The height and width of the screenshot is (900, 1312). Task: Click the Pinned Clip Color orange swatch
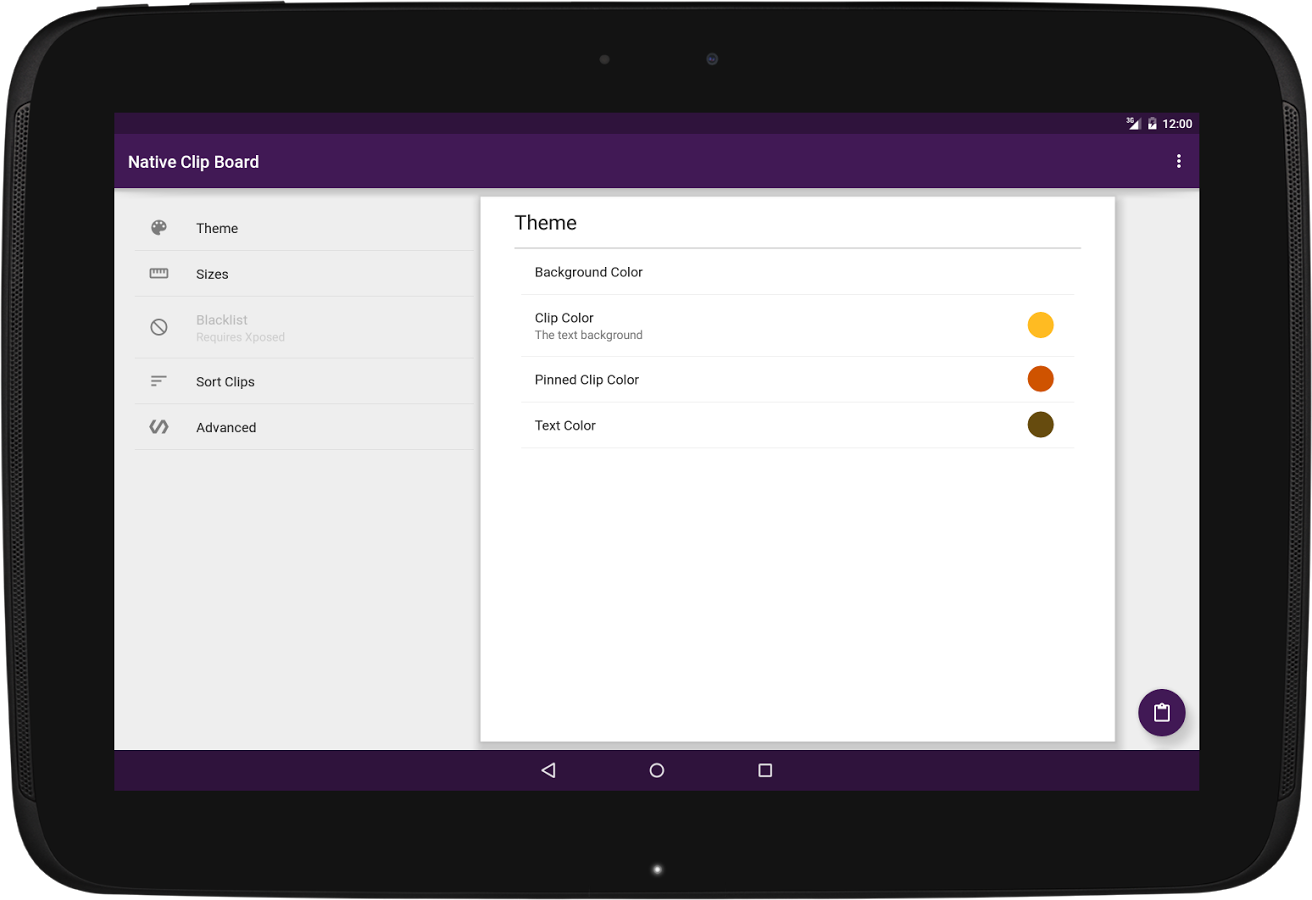tap(1041, 379)
